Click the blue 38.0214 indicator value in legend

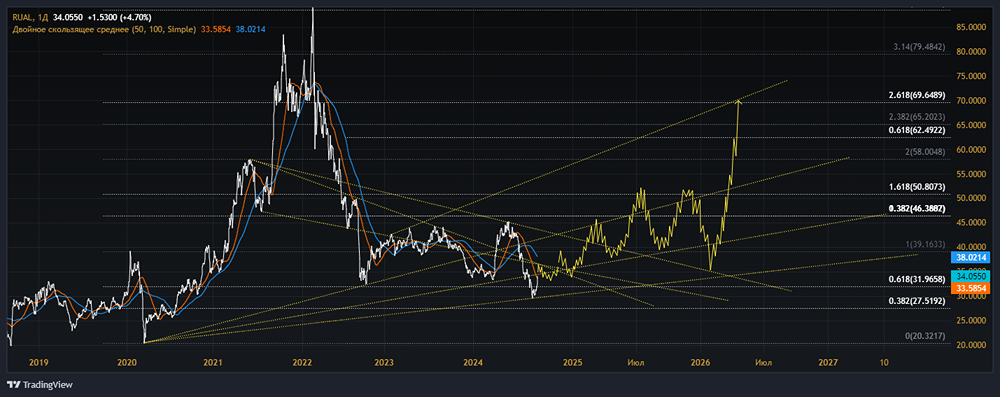click(250, 29)
